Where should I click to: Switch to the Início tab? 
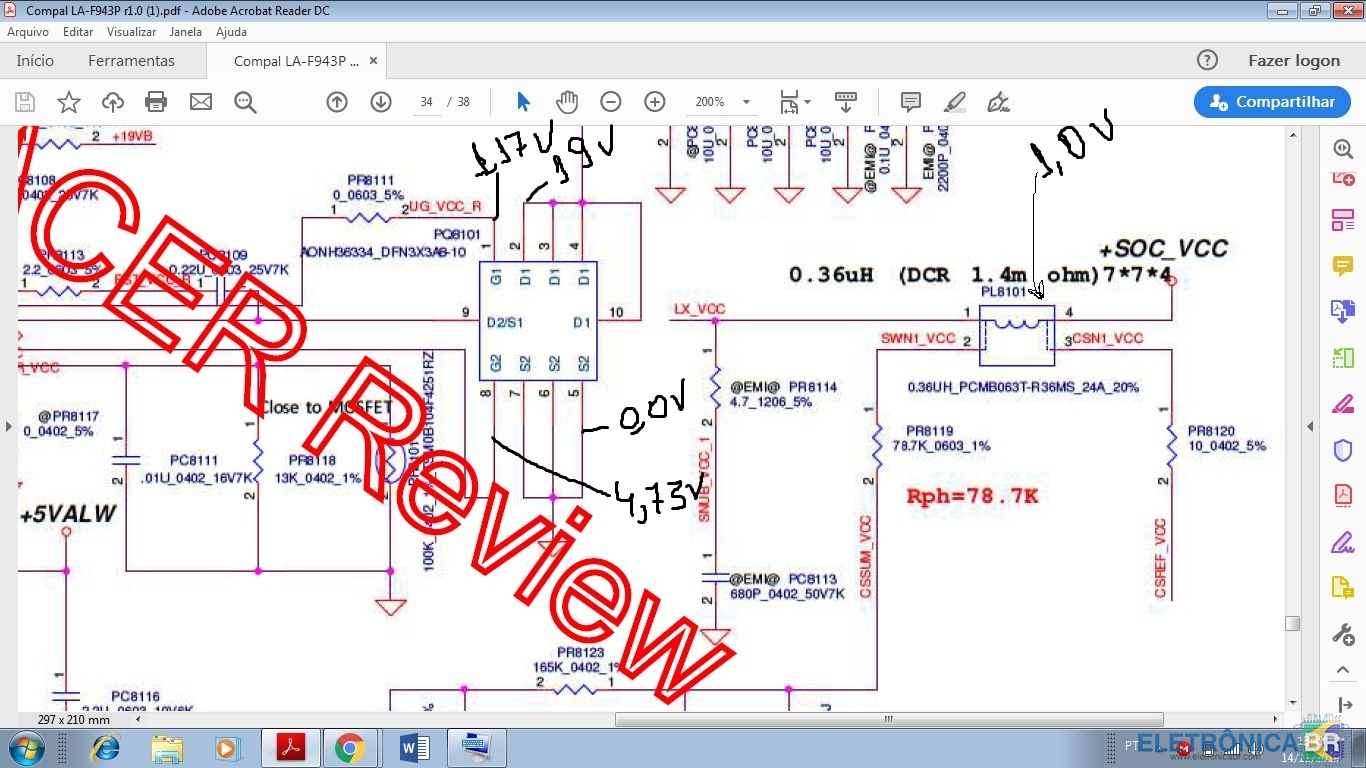click(35, 60)
